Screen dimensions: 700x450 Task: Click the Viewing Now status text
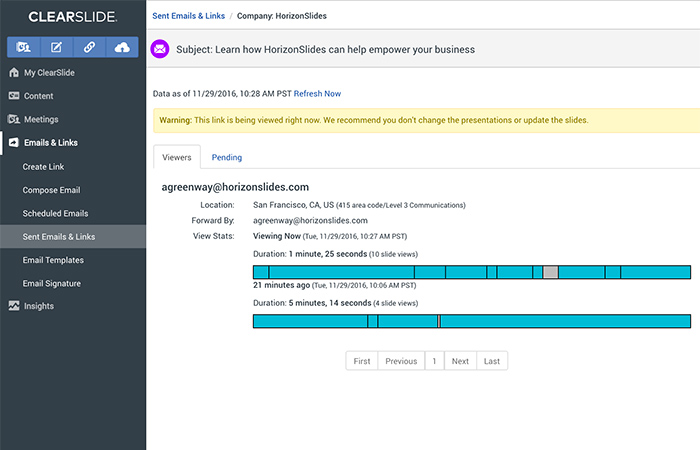pyautogui.click(x=277, y=236)
